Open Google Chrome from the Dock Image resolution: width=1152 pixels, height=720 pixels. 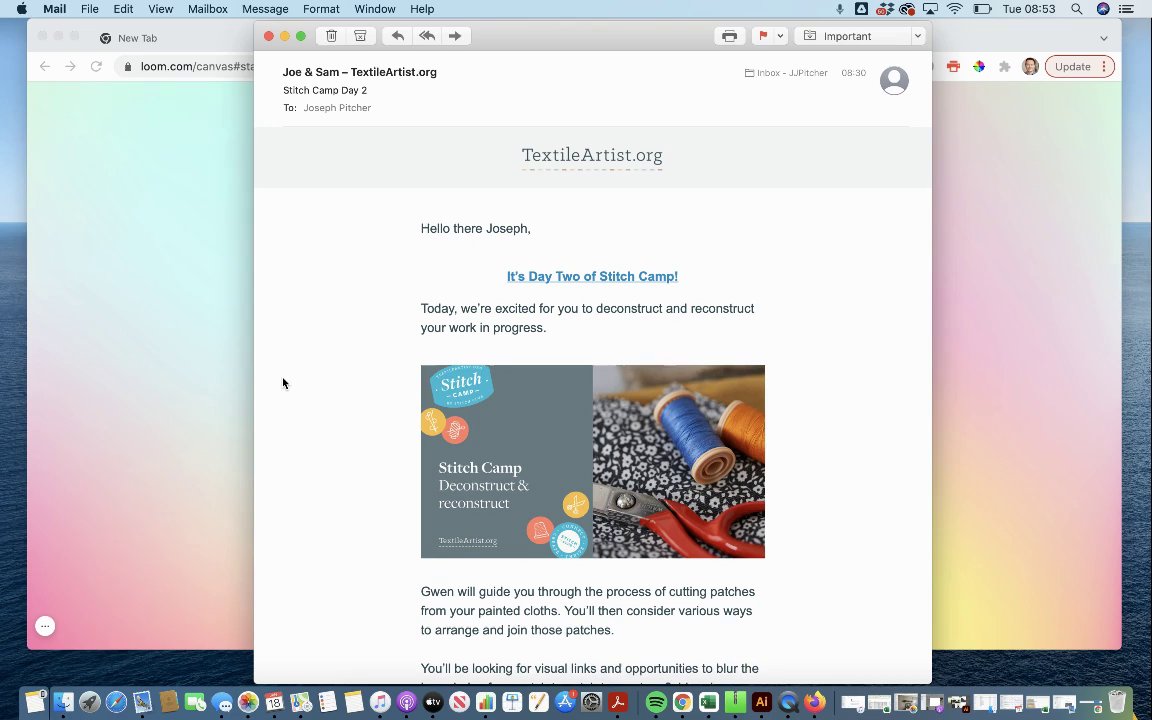point(683,702)
